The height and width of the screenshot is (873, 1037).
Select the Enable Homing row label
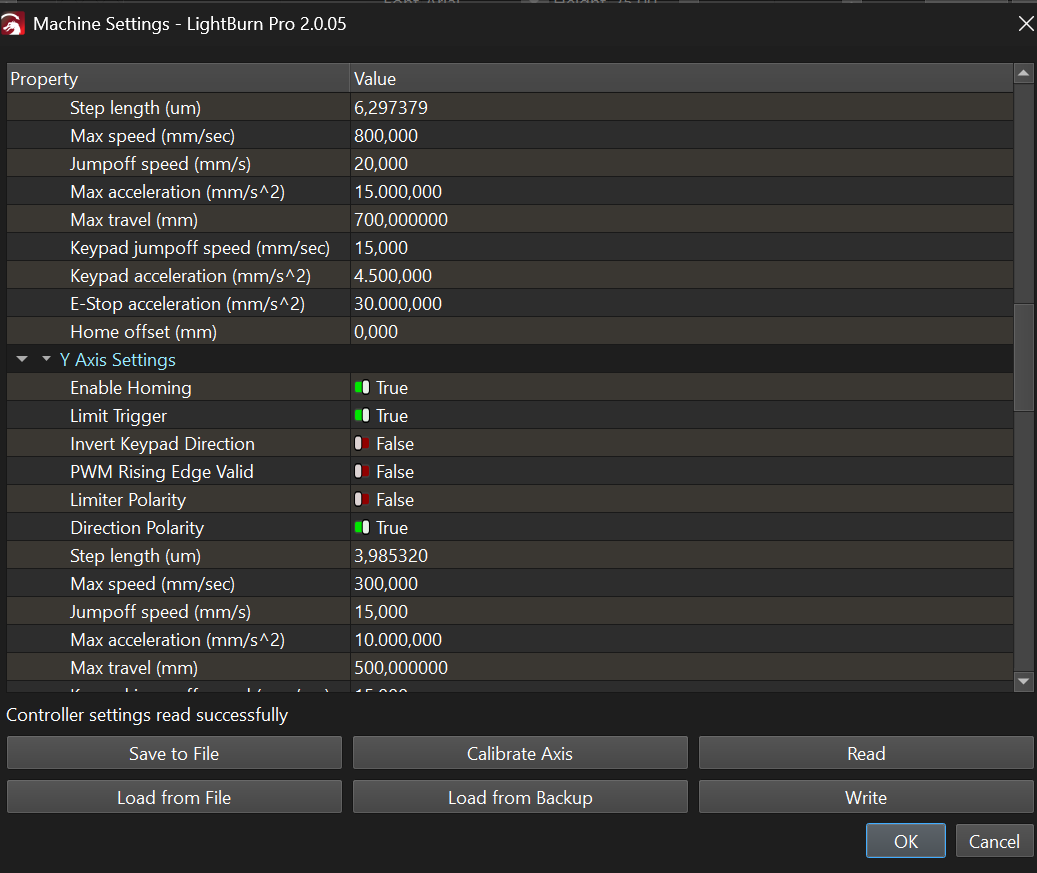(131, 388)
